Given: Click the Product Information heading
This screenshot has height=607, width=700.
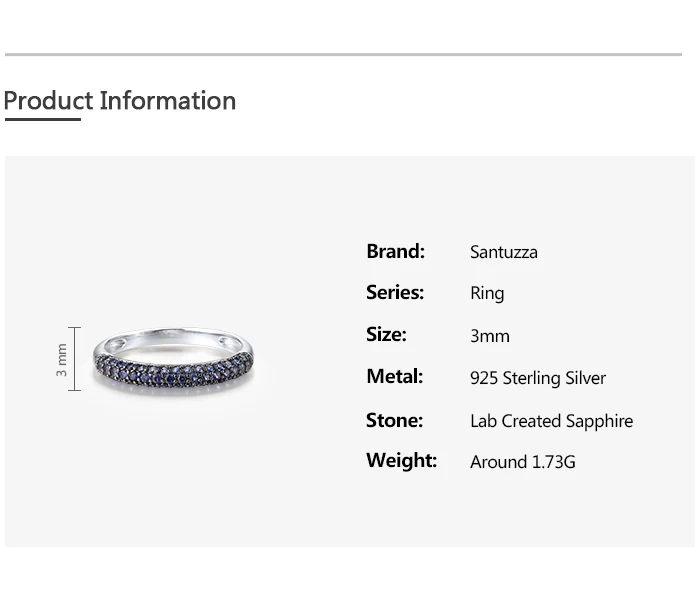Looking at the screenshot, I should (120, 100).
